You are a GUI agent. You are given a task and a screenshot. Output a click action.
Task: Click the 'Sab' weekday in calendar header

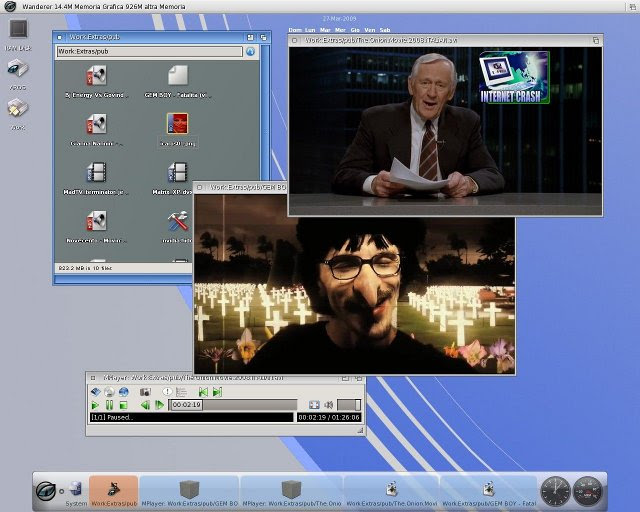[384, 30]
